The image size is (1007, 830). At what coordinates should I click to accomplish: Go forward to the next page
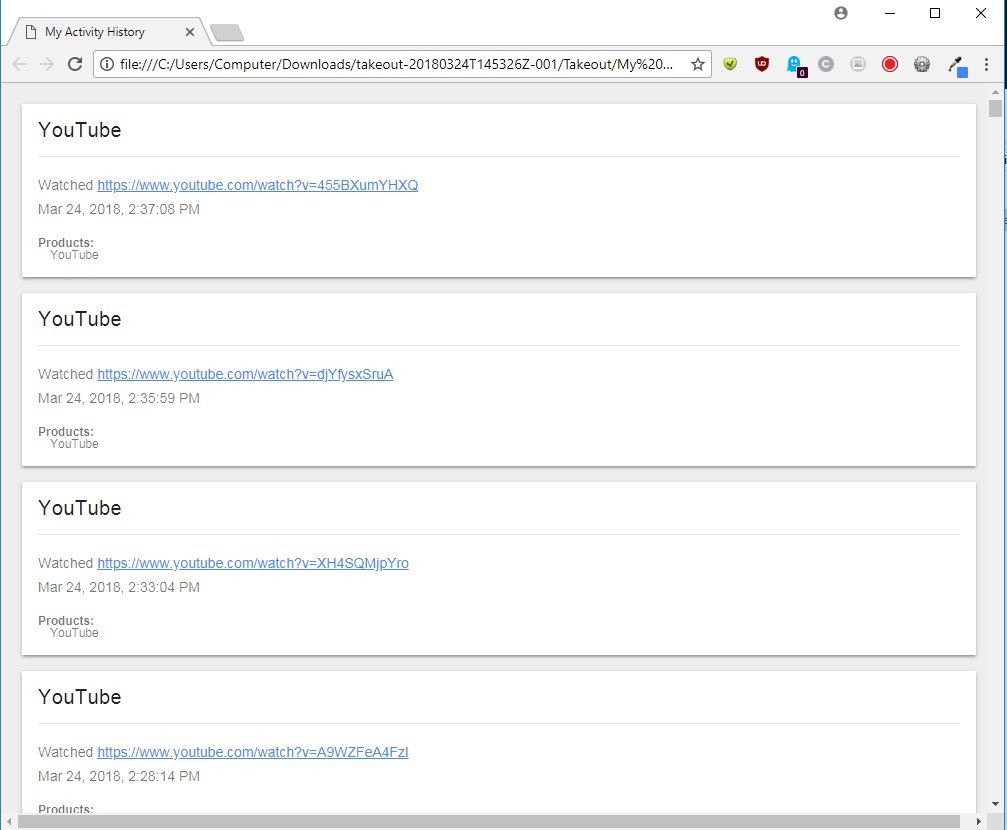(x=47, y=64)
